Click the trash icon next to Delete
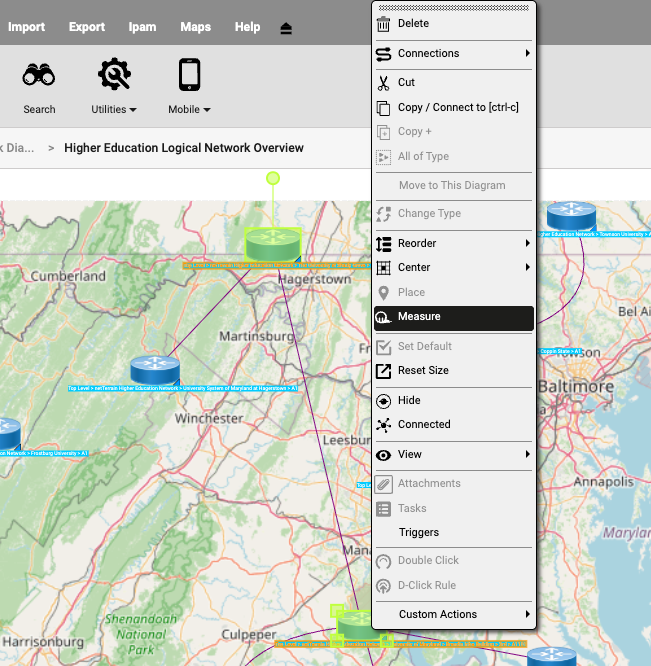This screenshot has width=651, height=666. click(383, 24)
